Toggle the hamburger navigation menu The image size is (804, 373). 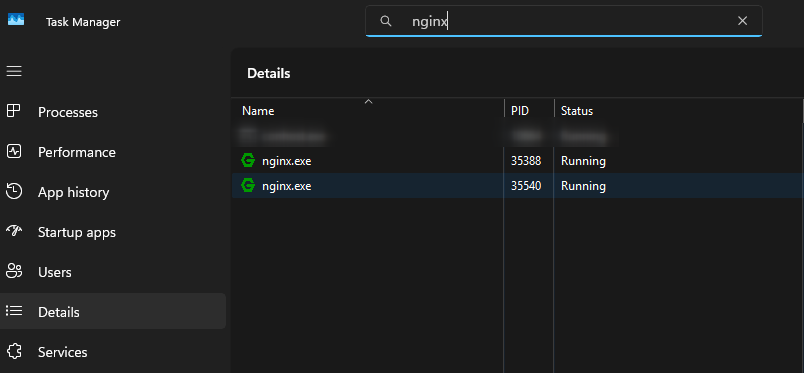tap(14, 71)
